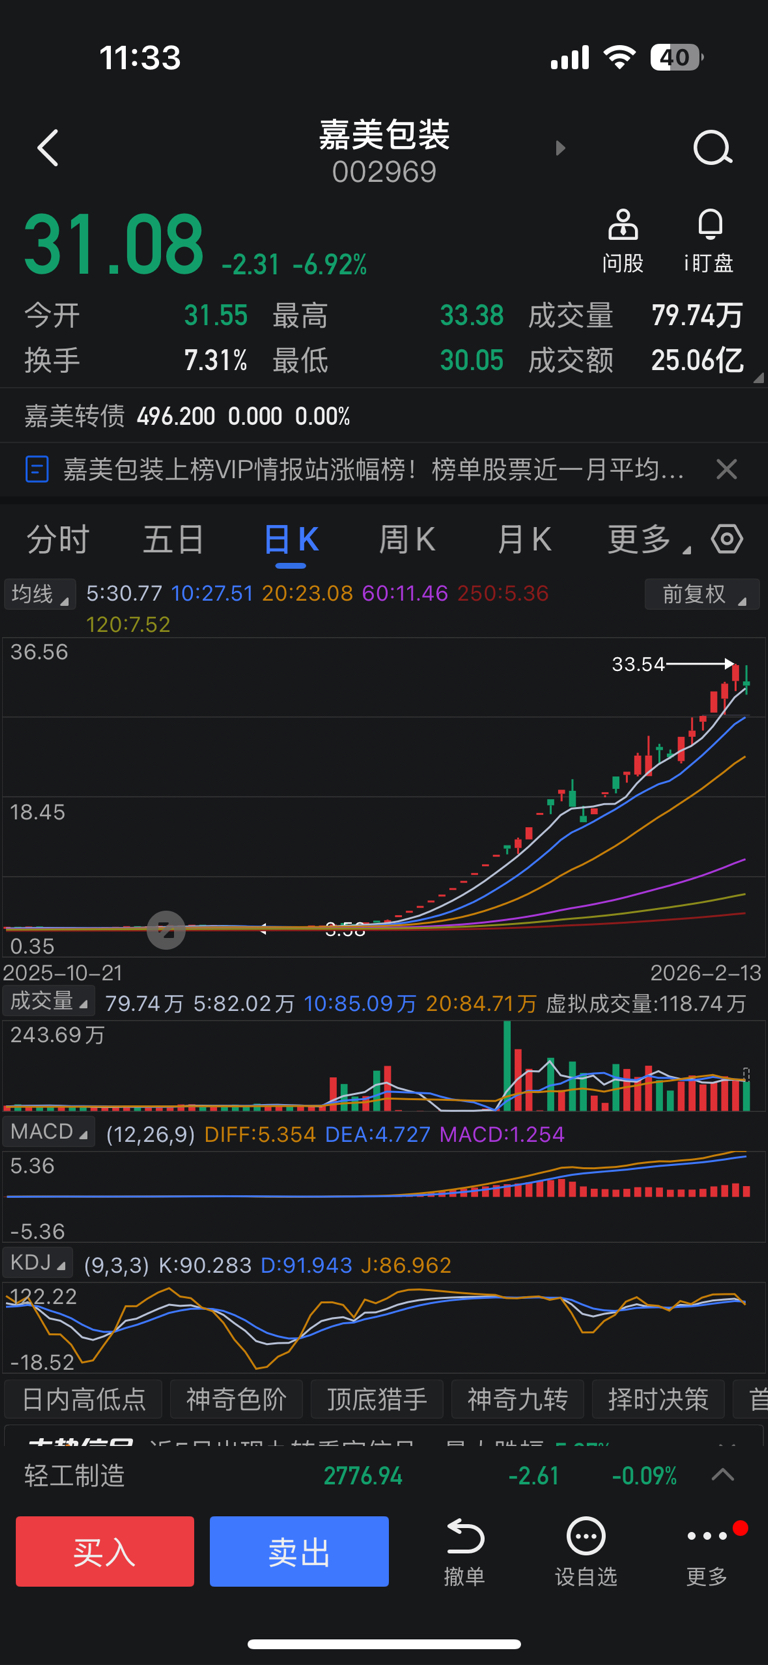Open the search magnifier icon
769x1665 pixels.
pyautogui.click(x=712, y=148)
